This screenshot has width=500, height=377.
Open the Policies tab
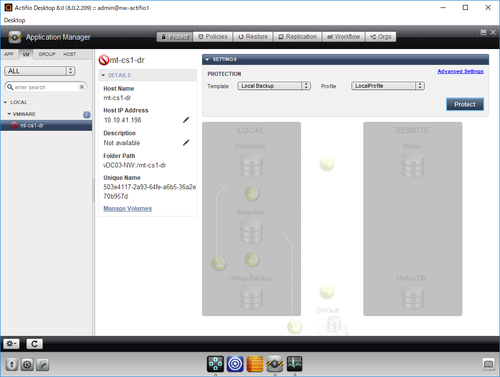tap(213, 37)
